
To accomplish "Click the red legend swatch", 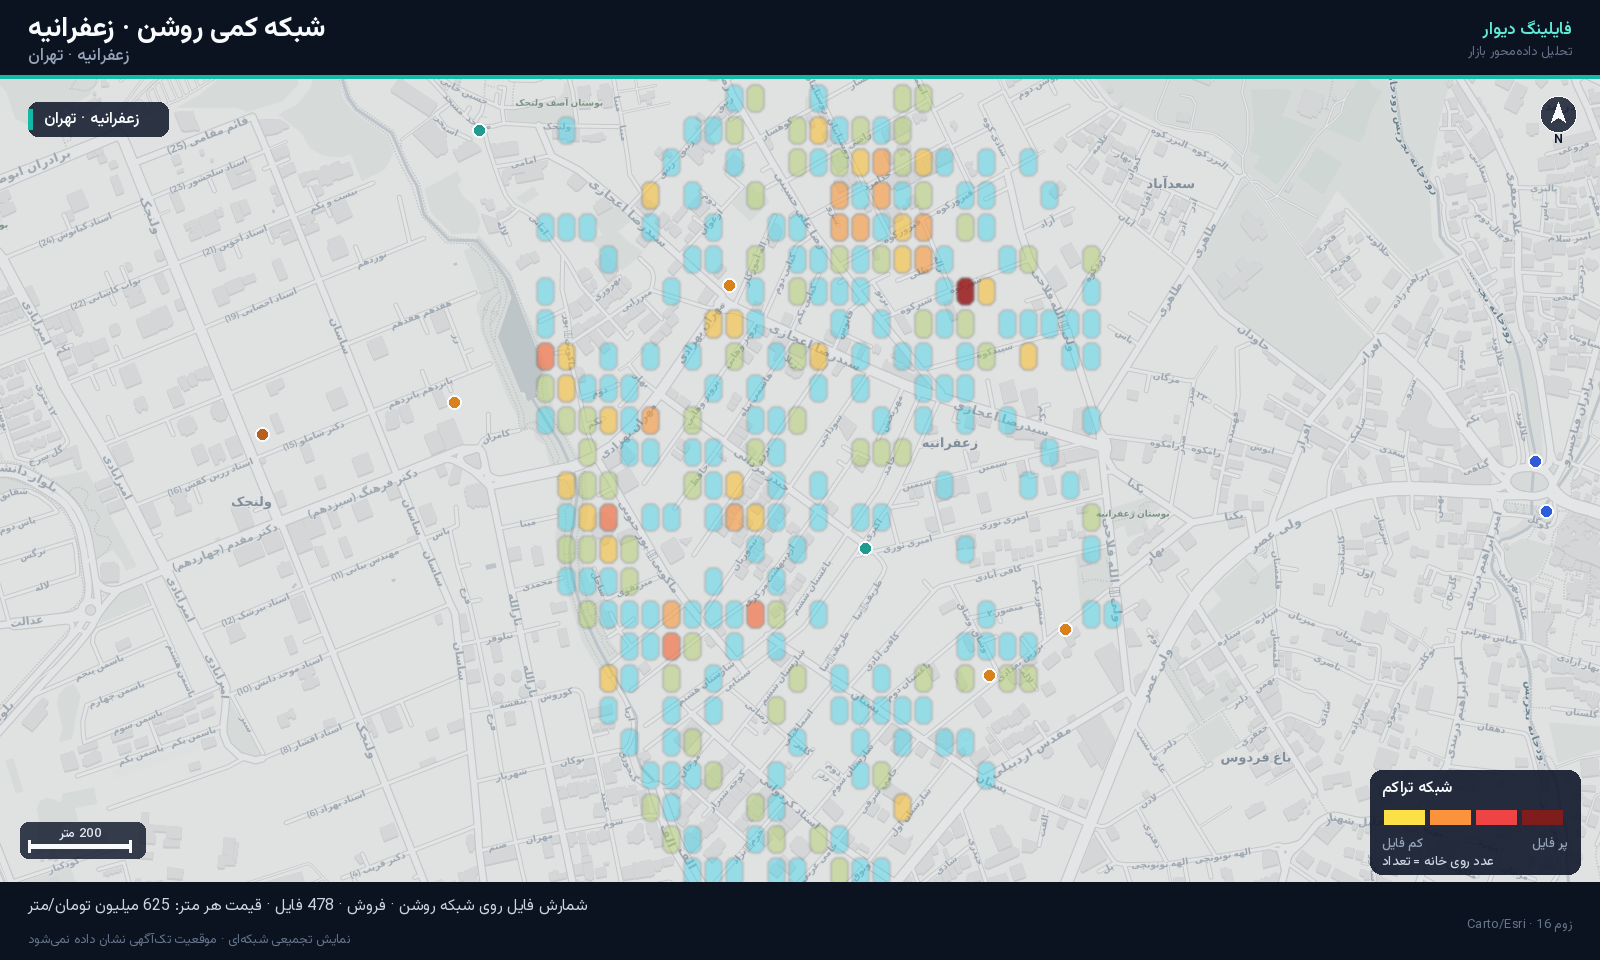I will pyautogui.click(x=1496, y=817).
